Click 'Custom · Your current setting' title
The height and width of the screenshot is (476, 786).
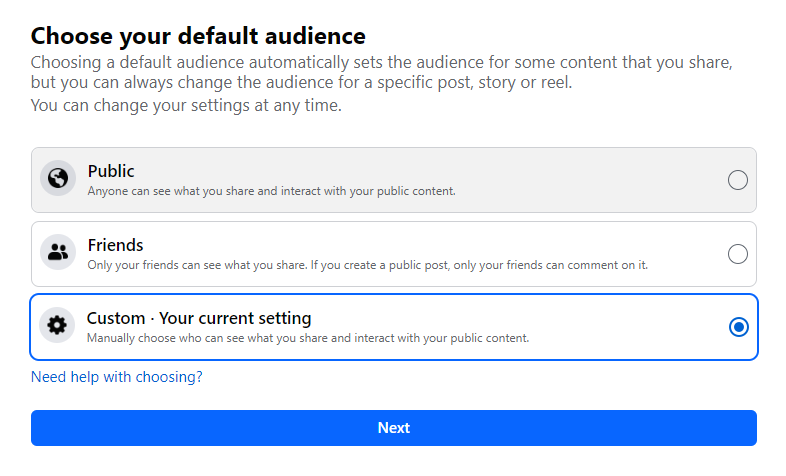tap(199, 319)
